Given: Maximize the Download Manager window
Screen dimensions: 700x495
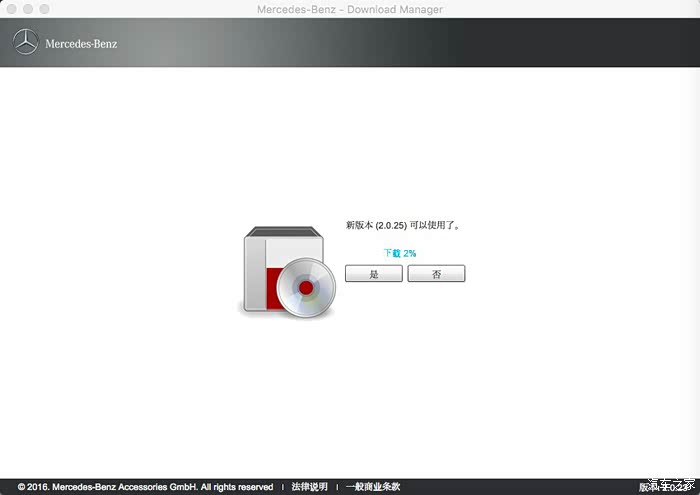Looking at the screenshot, I should point(44,9).
